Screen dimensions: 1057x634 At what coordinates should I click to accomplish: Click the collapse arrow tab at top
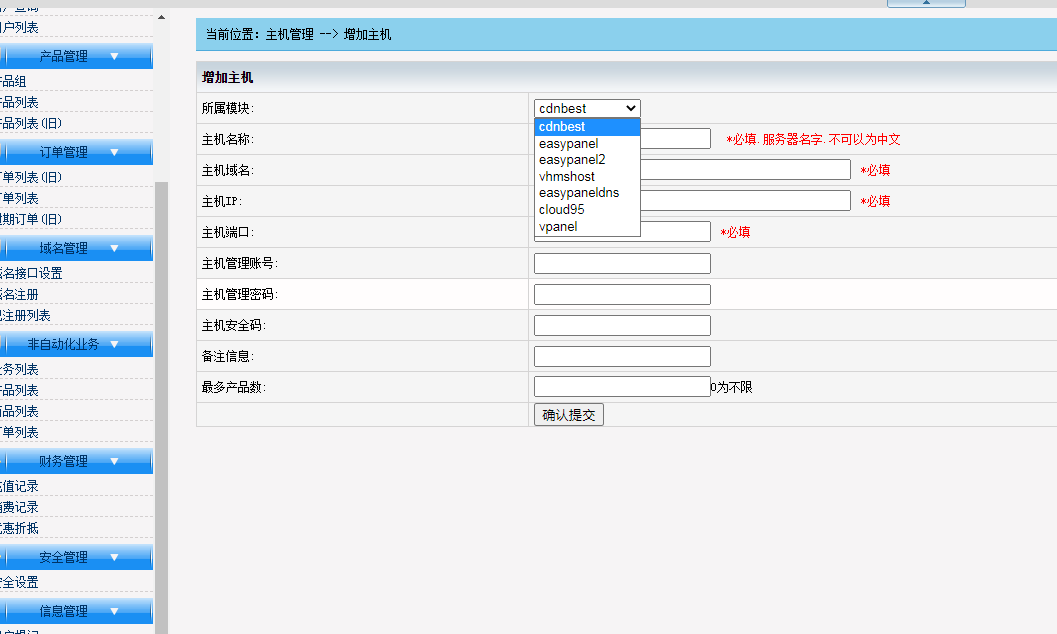click(926, 3)
